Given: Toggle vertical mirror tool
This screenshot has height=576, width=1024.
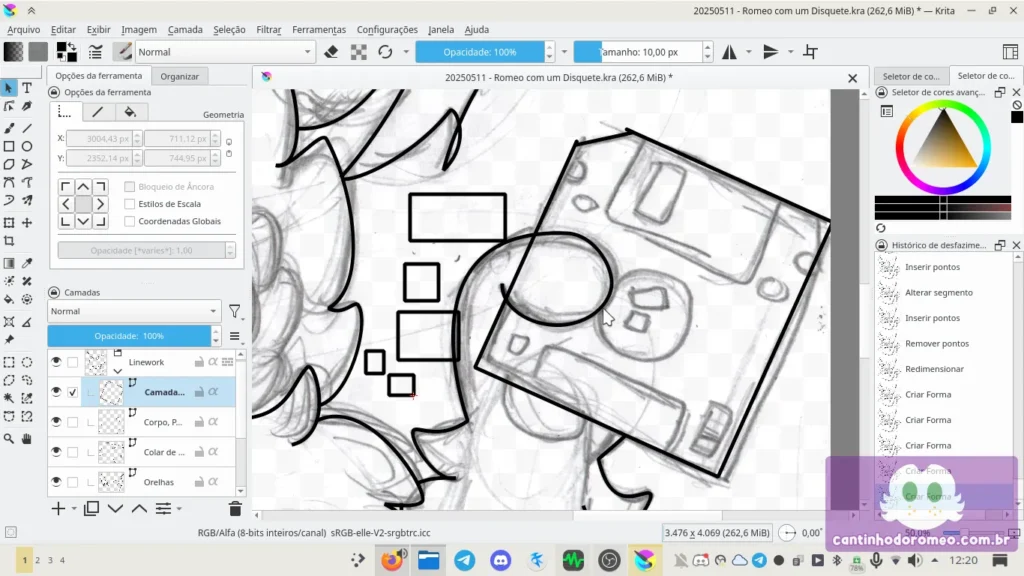Looking at the screenshot, I should [x=771, y=52].
